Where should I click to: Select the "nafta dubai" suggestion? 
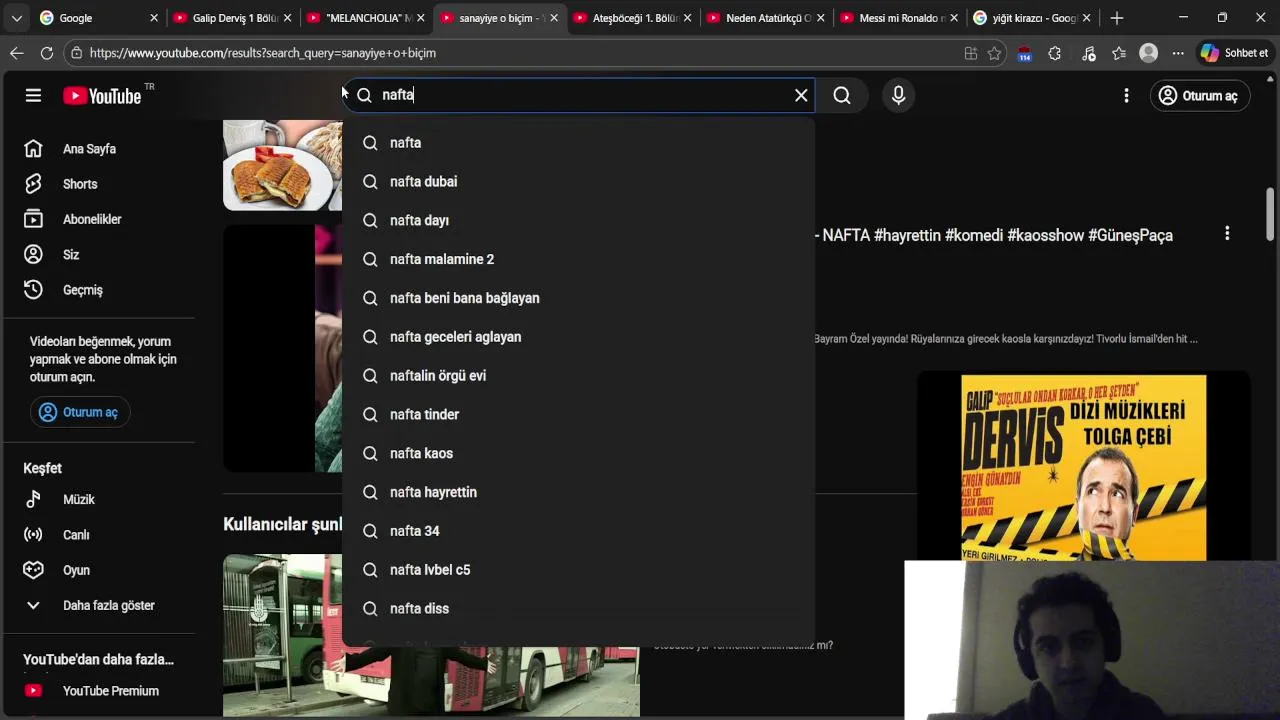coord(578,182)
